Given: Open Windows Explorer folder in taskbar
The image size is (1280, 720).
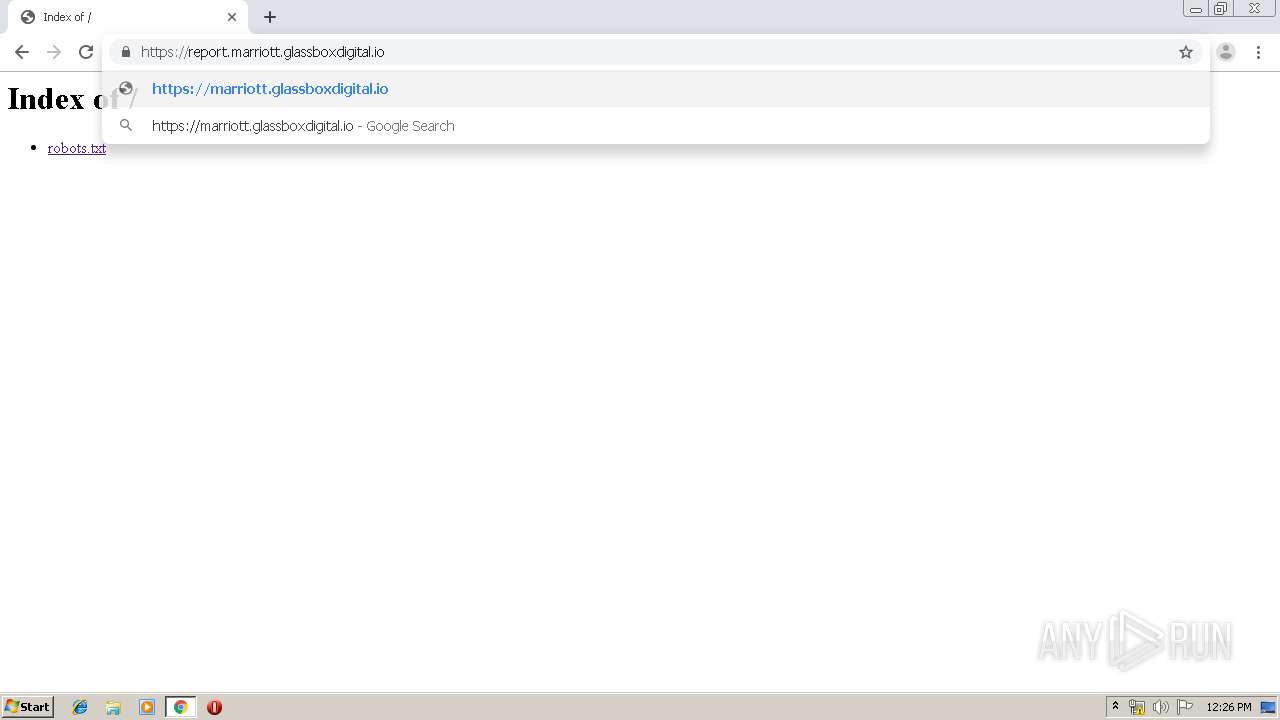Looking at the screenshot, I should (x=113, y=707).
